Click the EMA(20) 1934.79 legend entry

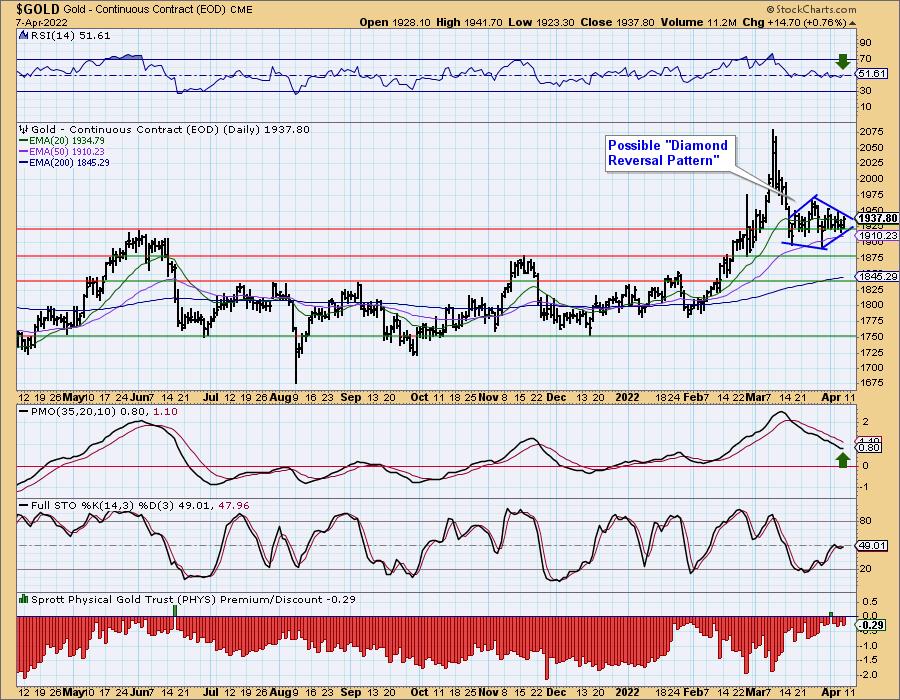(x=62, y=141)
